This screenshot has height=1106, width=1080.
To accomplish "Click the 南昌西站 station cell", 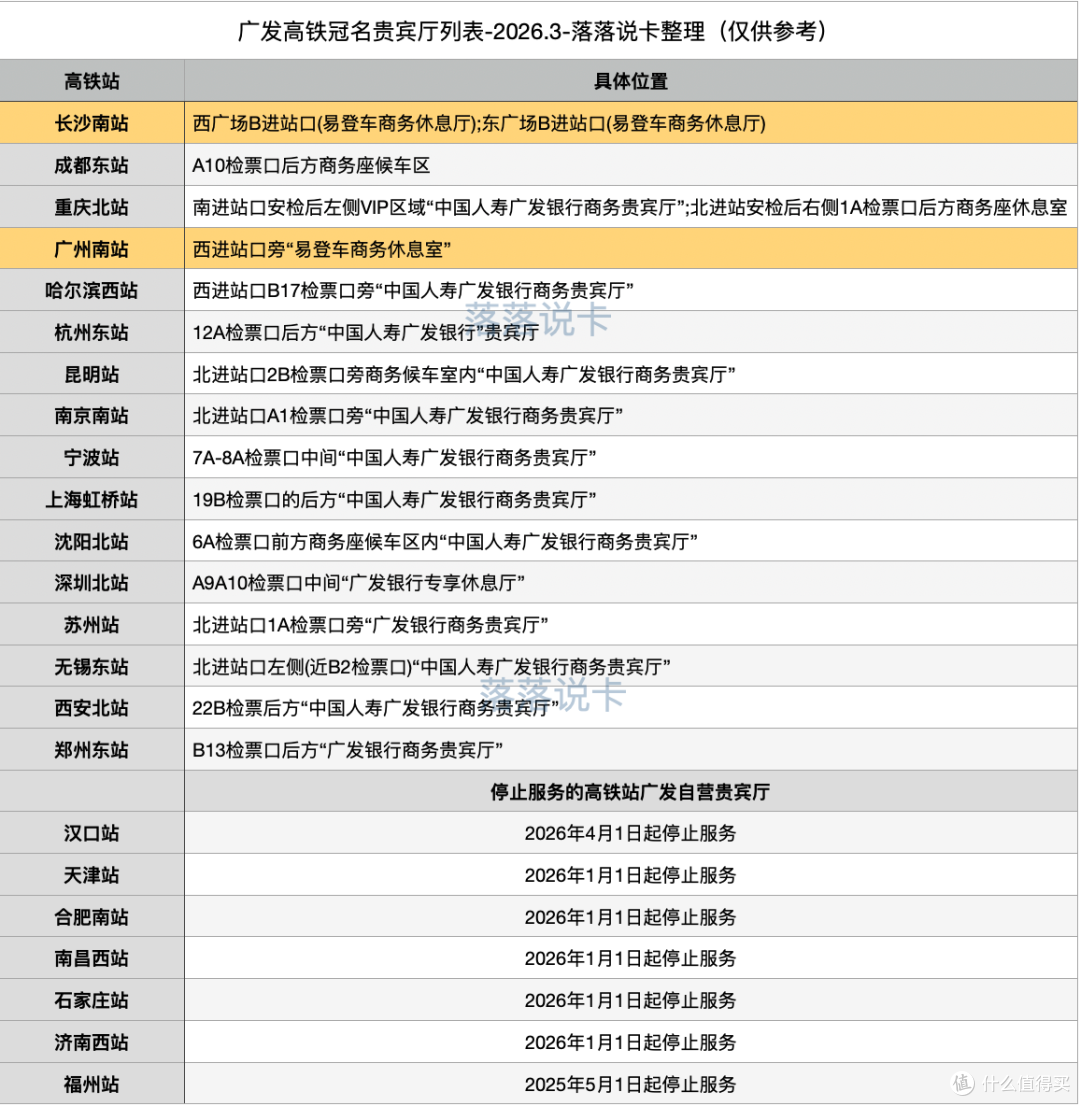I will point(92,959).
